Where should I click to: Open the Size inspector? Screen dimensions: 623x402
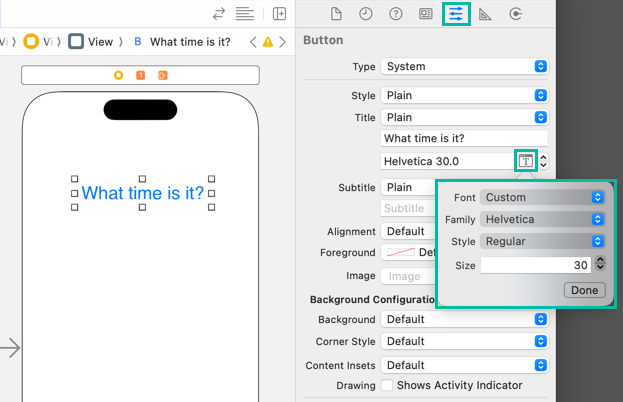coord(486,14)
